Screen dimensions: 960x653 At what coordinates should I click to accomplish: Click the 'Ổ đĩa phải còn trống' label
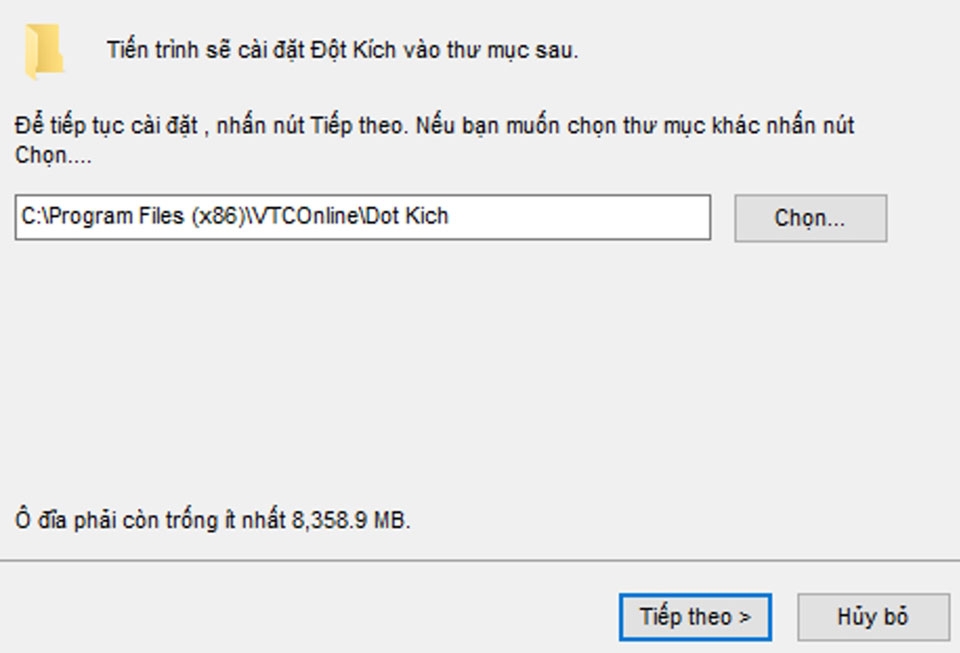(x=116, y=520)
